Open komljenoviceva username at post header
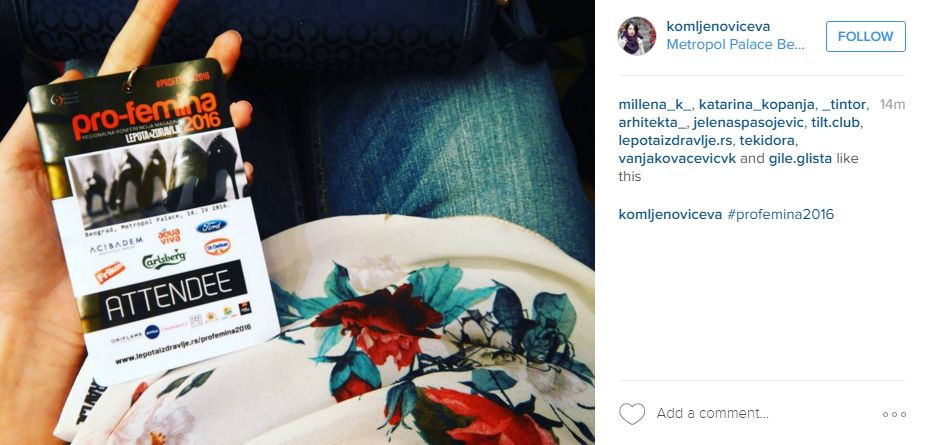Screen dimensions: 925x445 [718, 26]
